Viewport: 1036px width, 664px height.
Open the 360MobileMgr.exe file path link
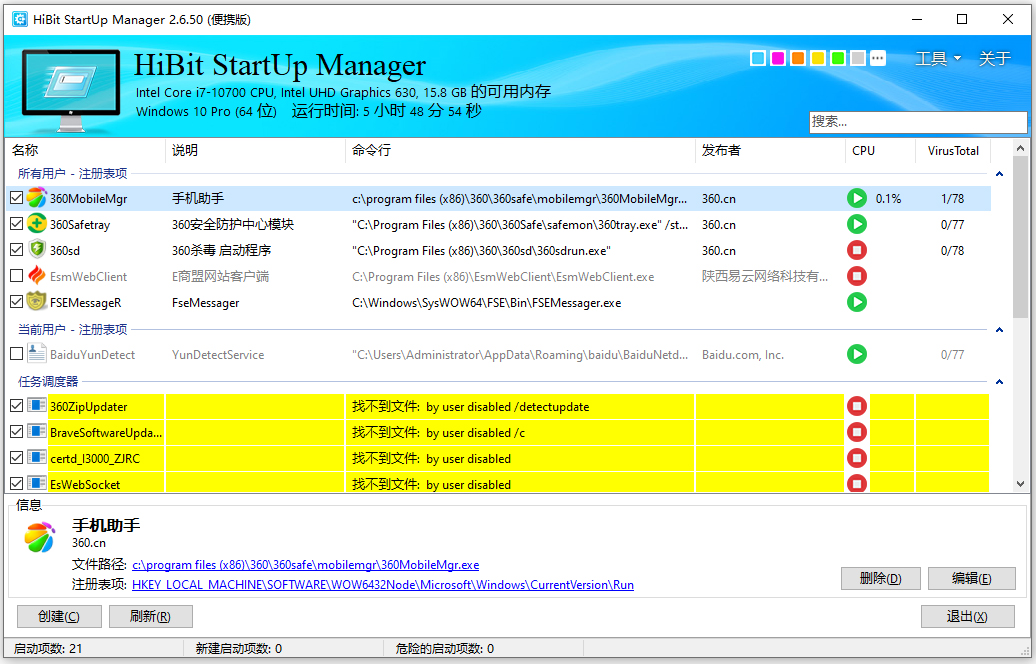click(x=306, y=565)
